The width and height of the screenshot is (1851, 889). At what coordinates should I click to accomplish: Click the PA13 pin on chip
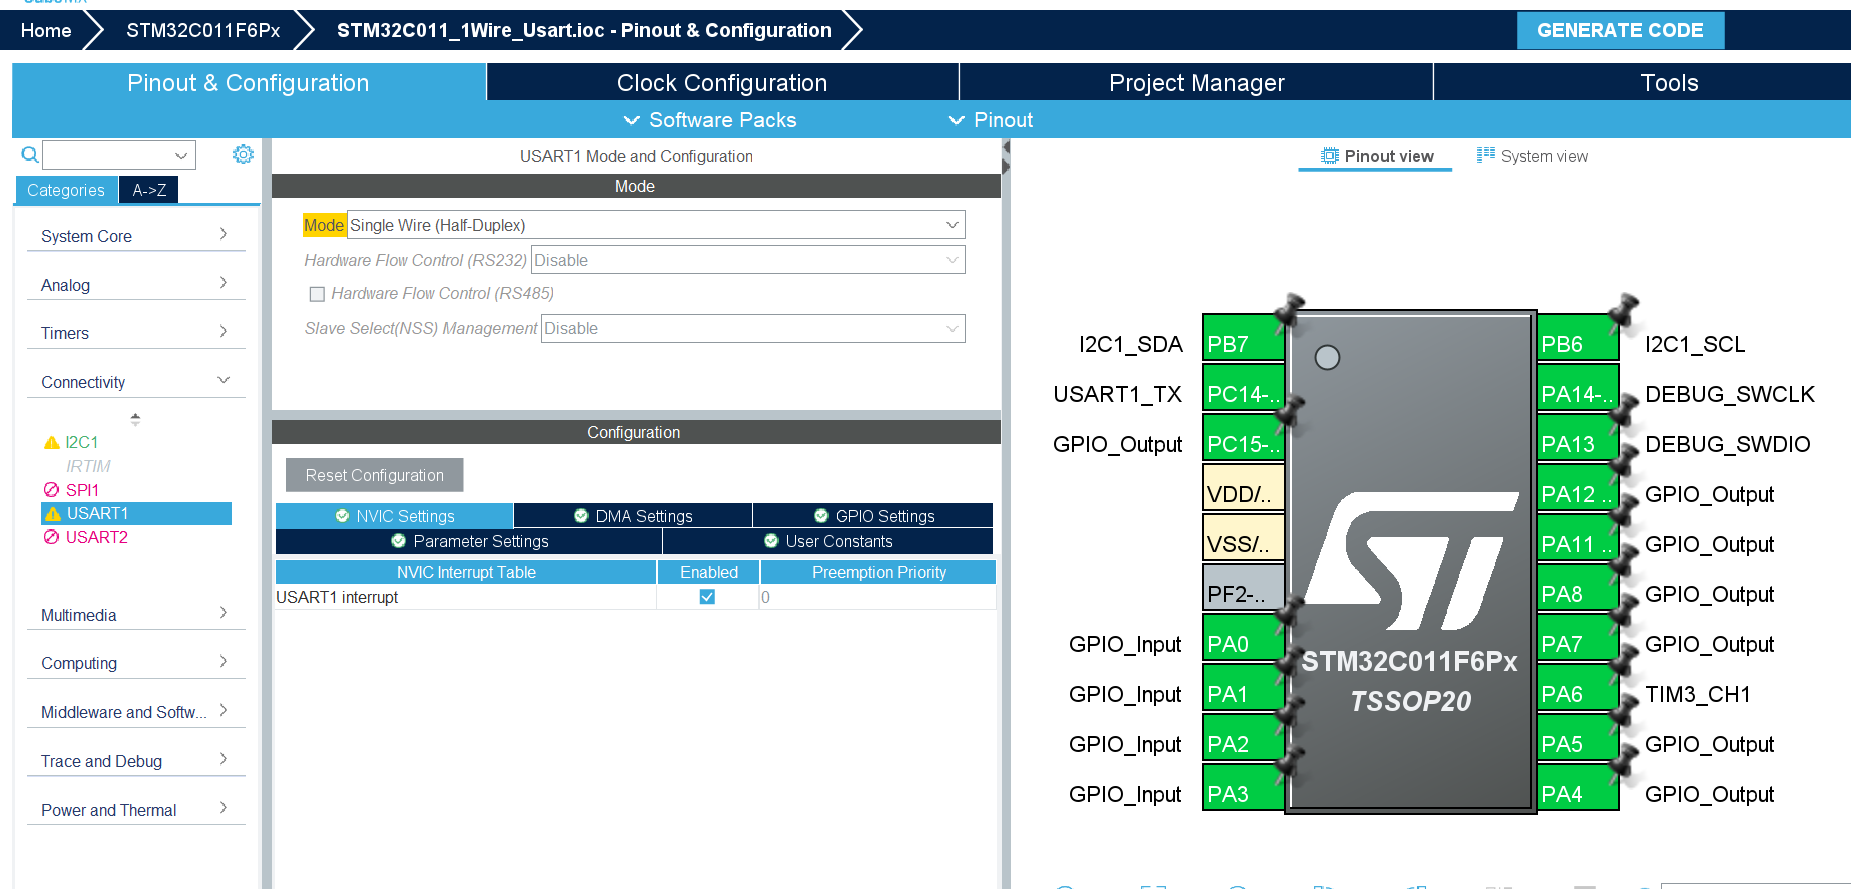[1576, 444]
